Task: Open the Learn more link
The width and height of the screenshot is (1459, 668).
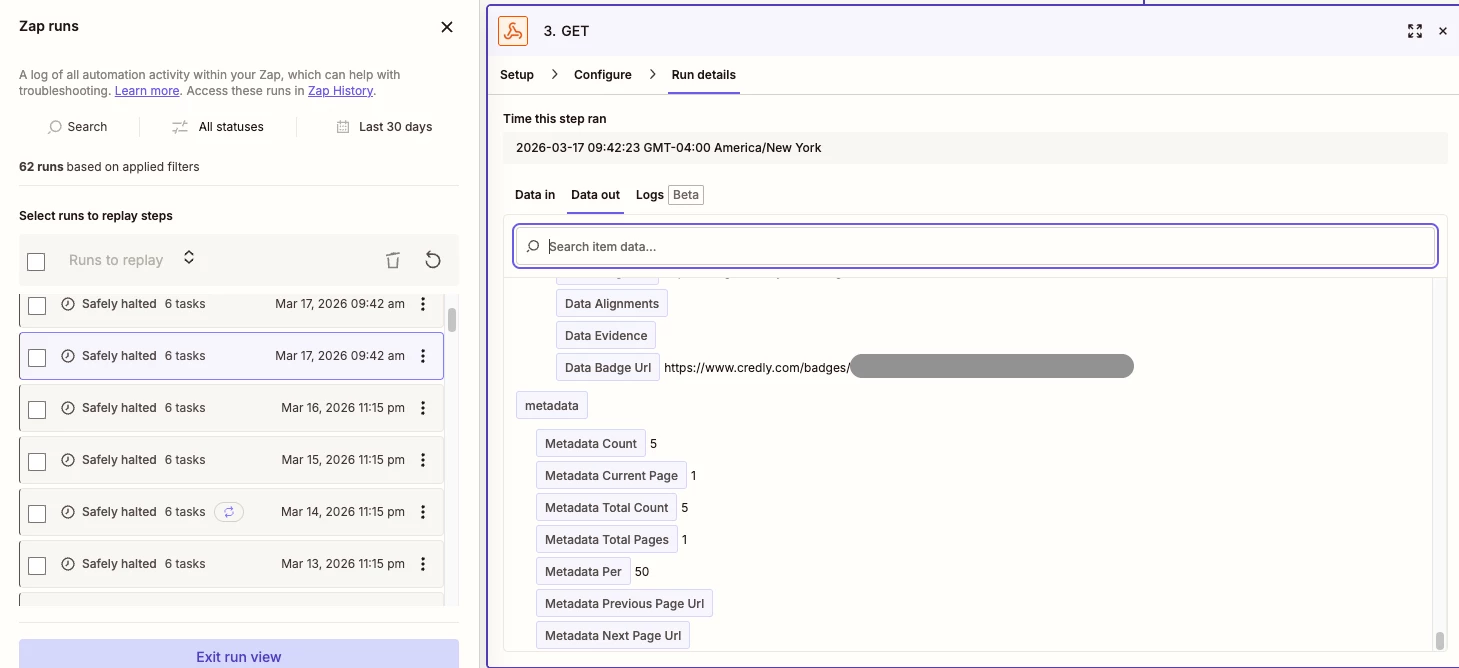Action: (x=147, y=91)
